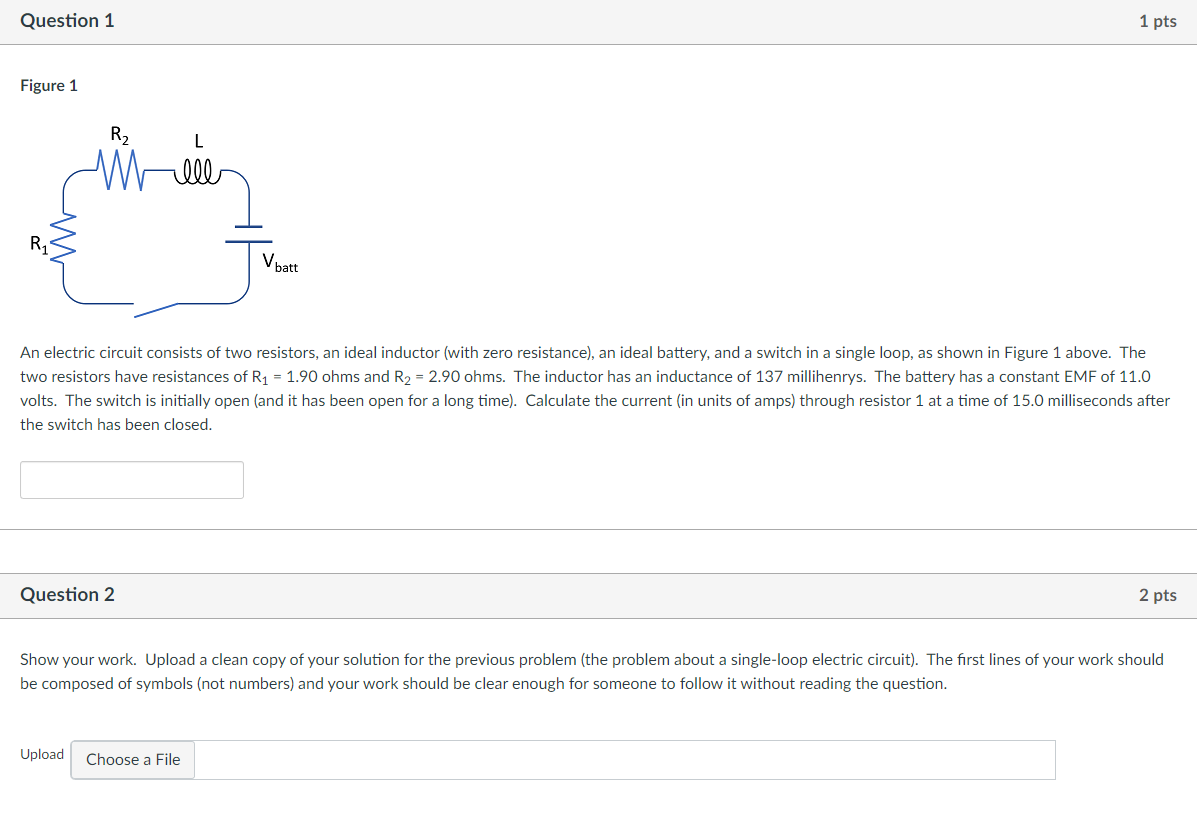Select the Question 1 header
The height and width of the screenshot is (830, 1197).
click(x=67, y=20)
